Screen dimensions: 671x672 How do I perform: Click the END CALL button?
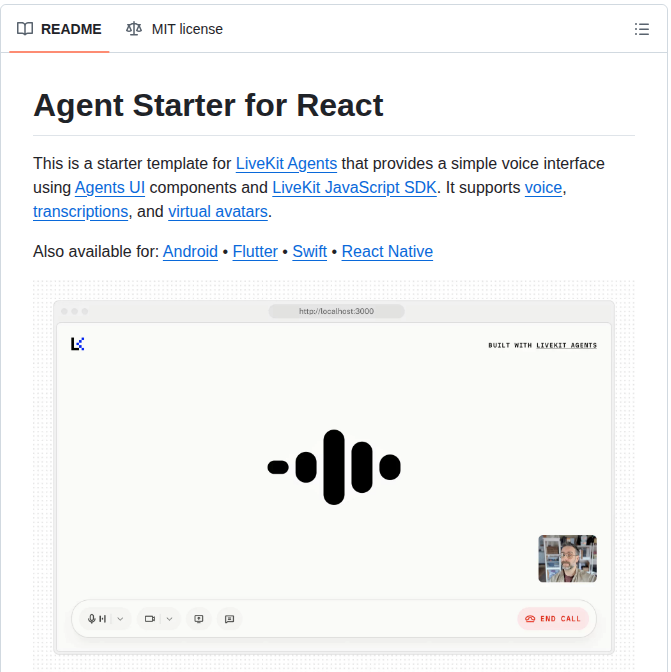tap(553, 619)
